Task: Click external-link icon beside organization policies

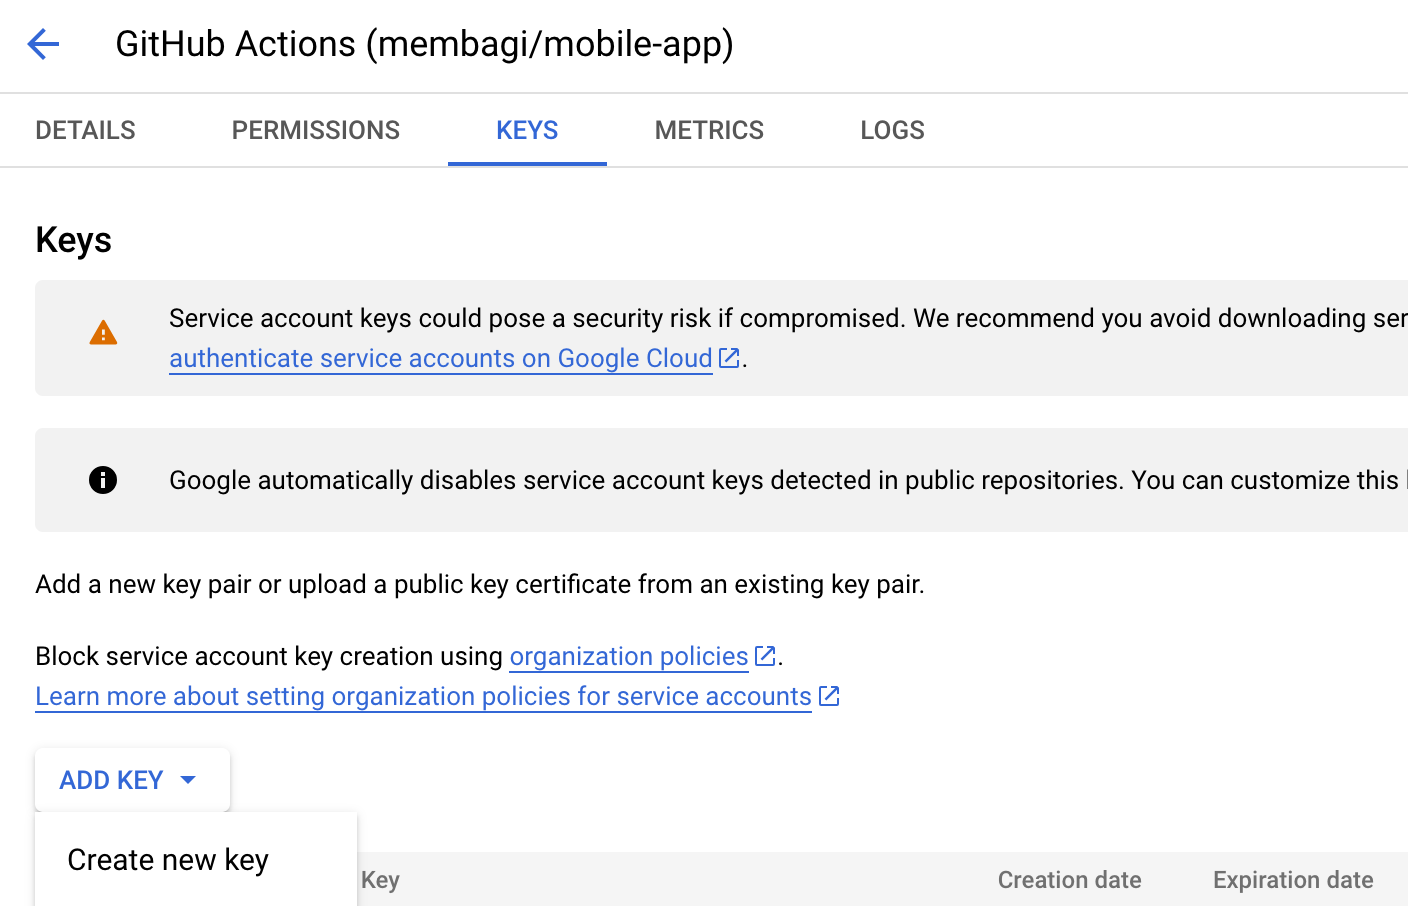Action: click(765, 656)
